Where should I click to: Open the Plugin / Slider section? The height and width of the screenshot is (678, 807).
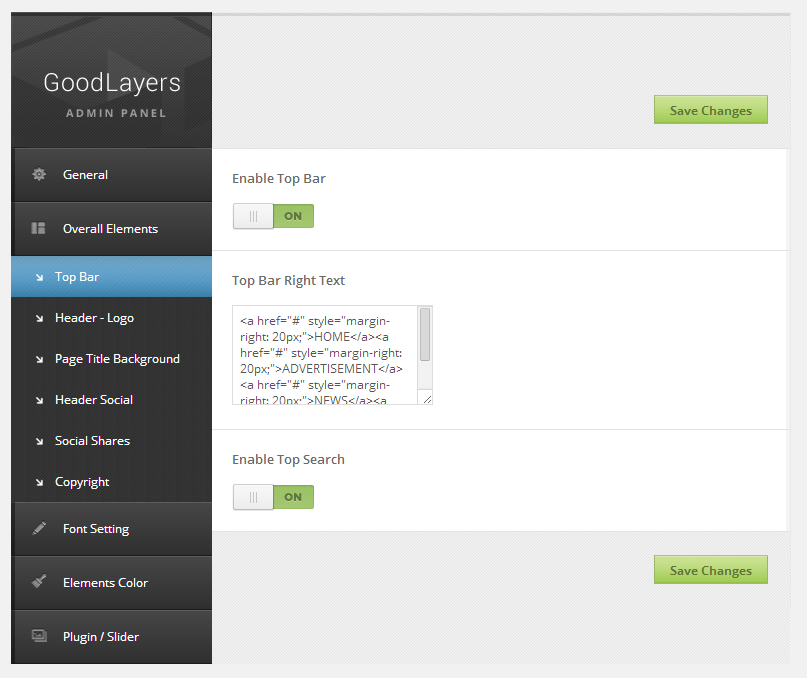[112, 637]
